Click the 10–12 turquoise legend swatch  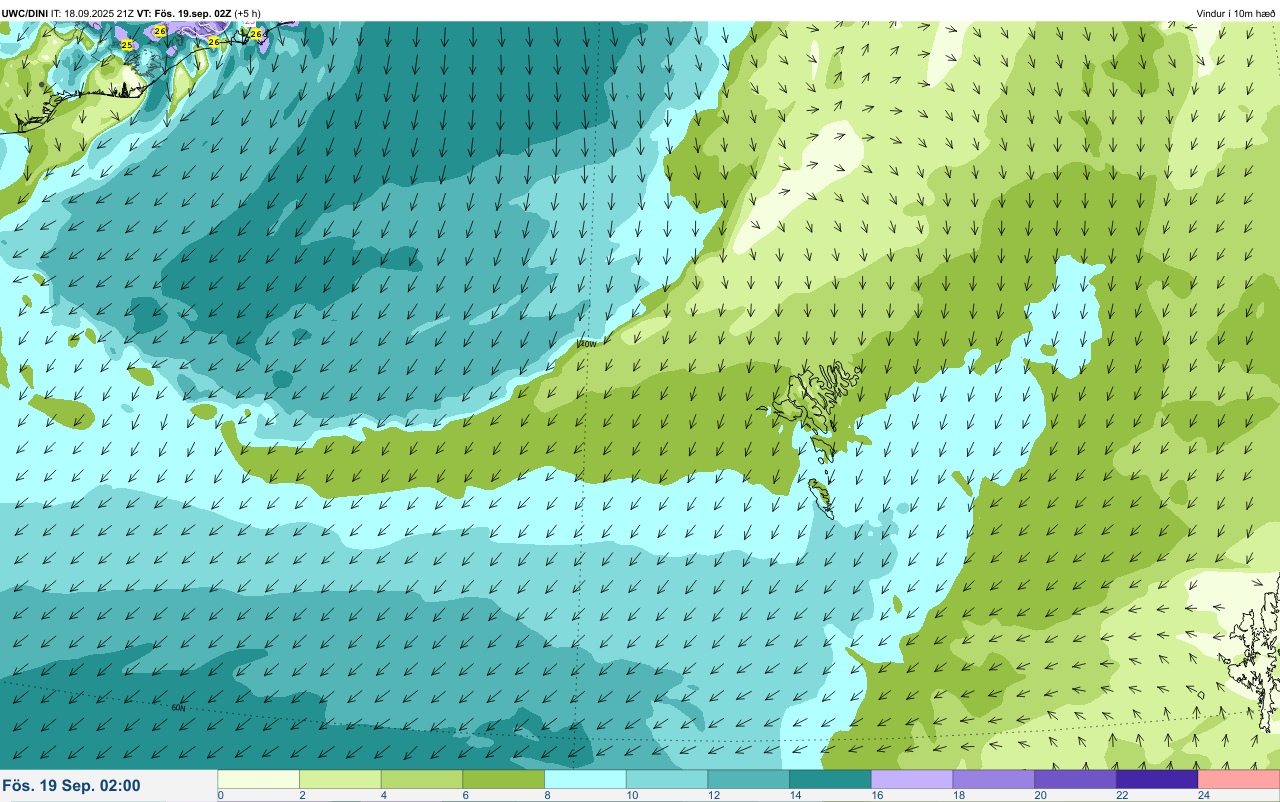[667, 779]
